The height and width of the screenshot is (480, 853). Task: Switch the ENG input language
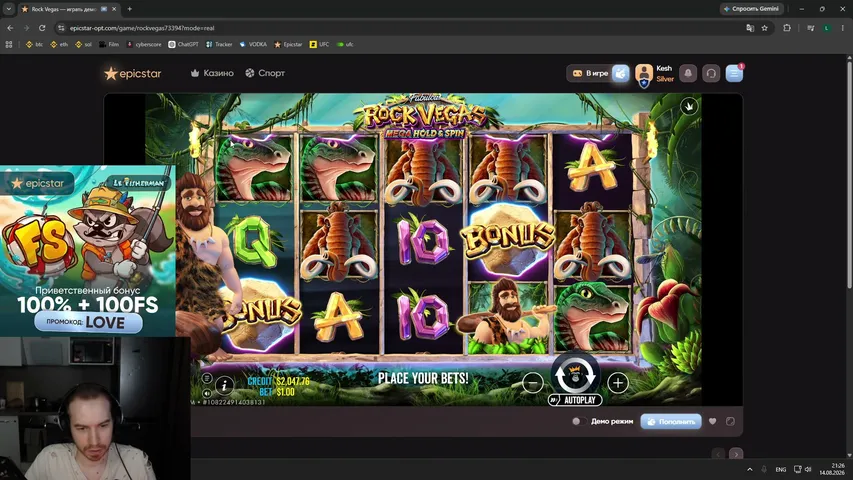tap(781, 469)
